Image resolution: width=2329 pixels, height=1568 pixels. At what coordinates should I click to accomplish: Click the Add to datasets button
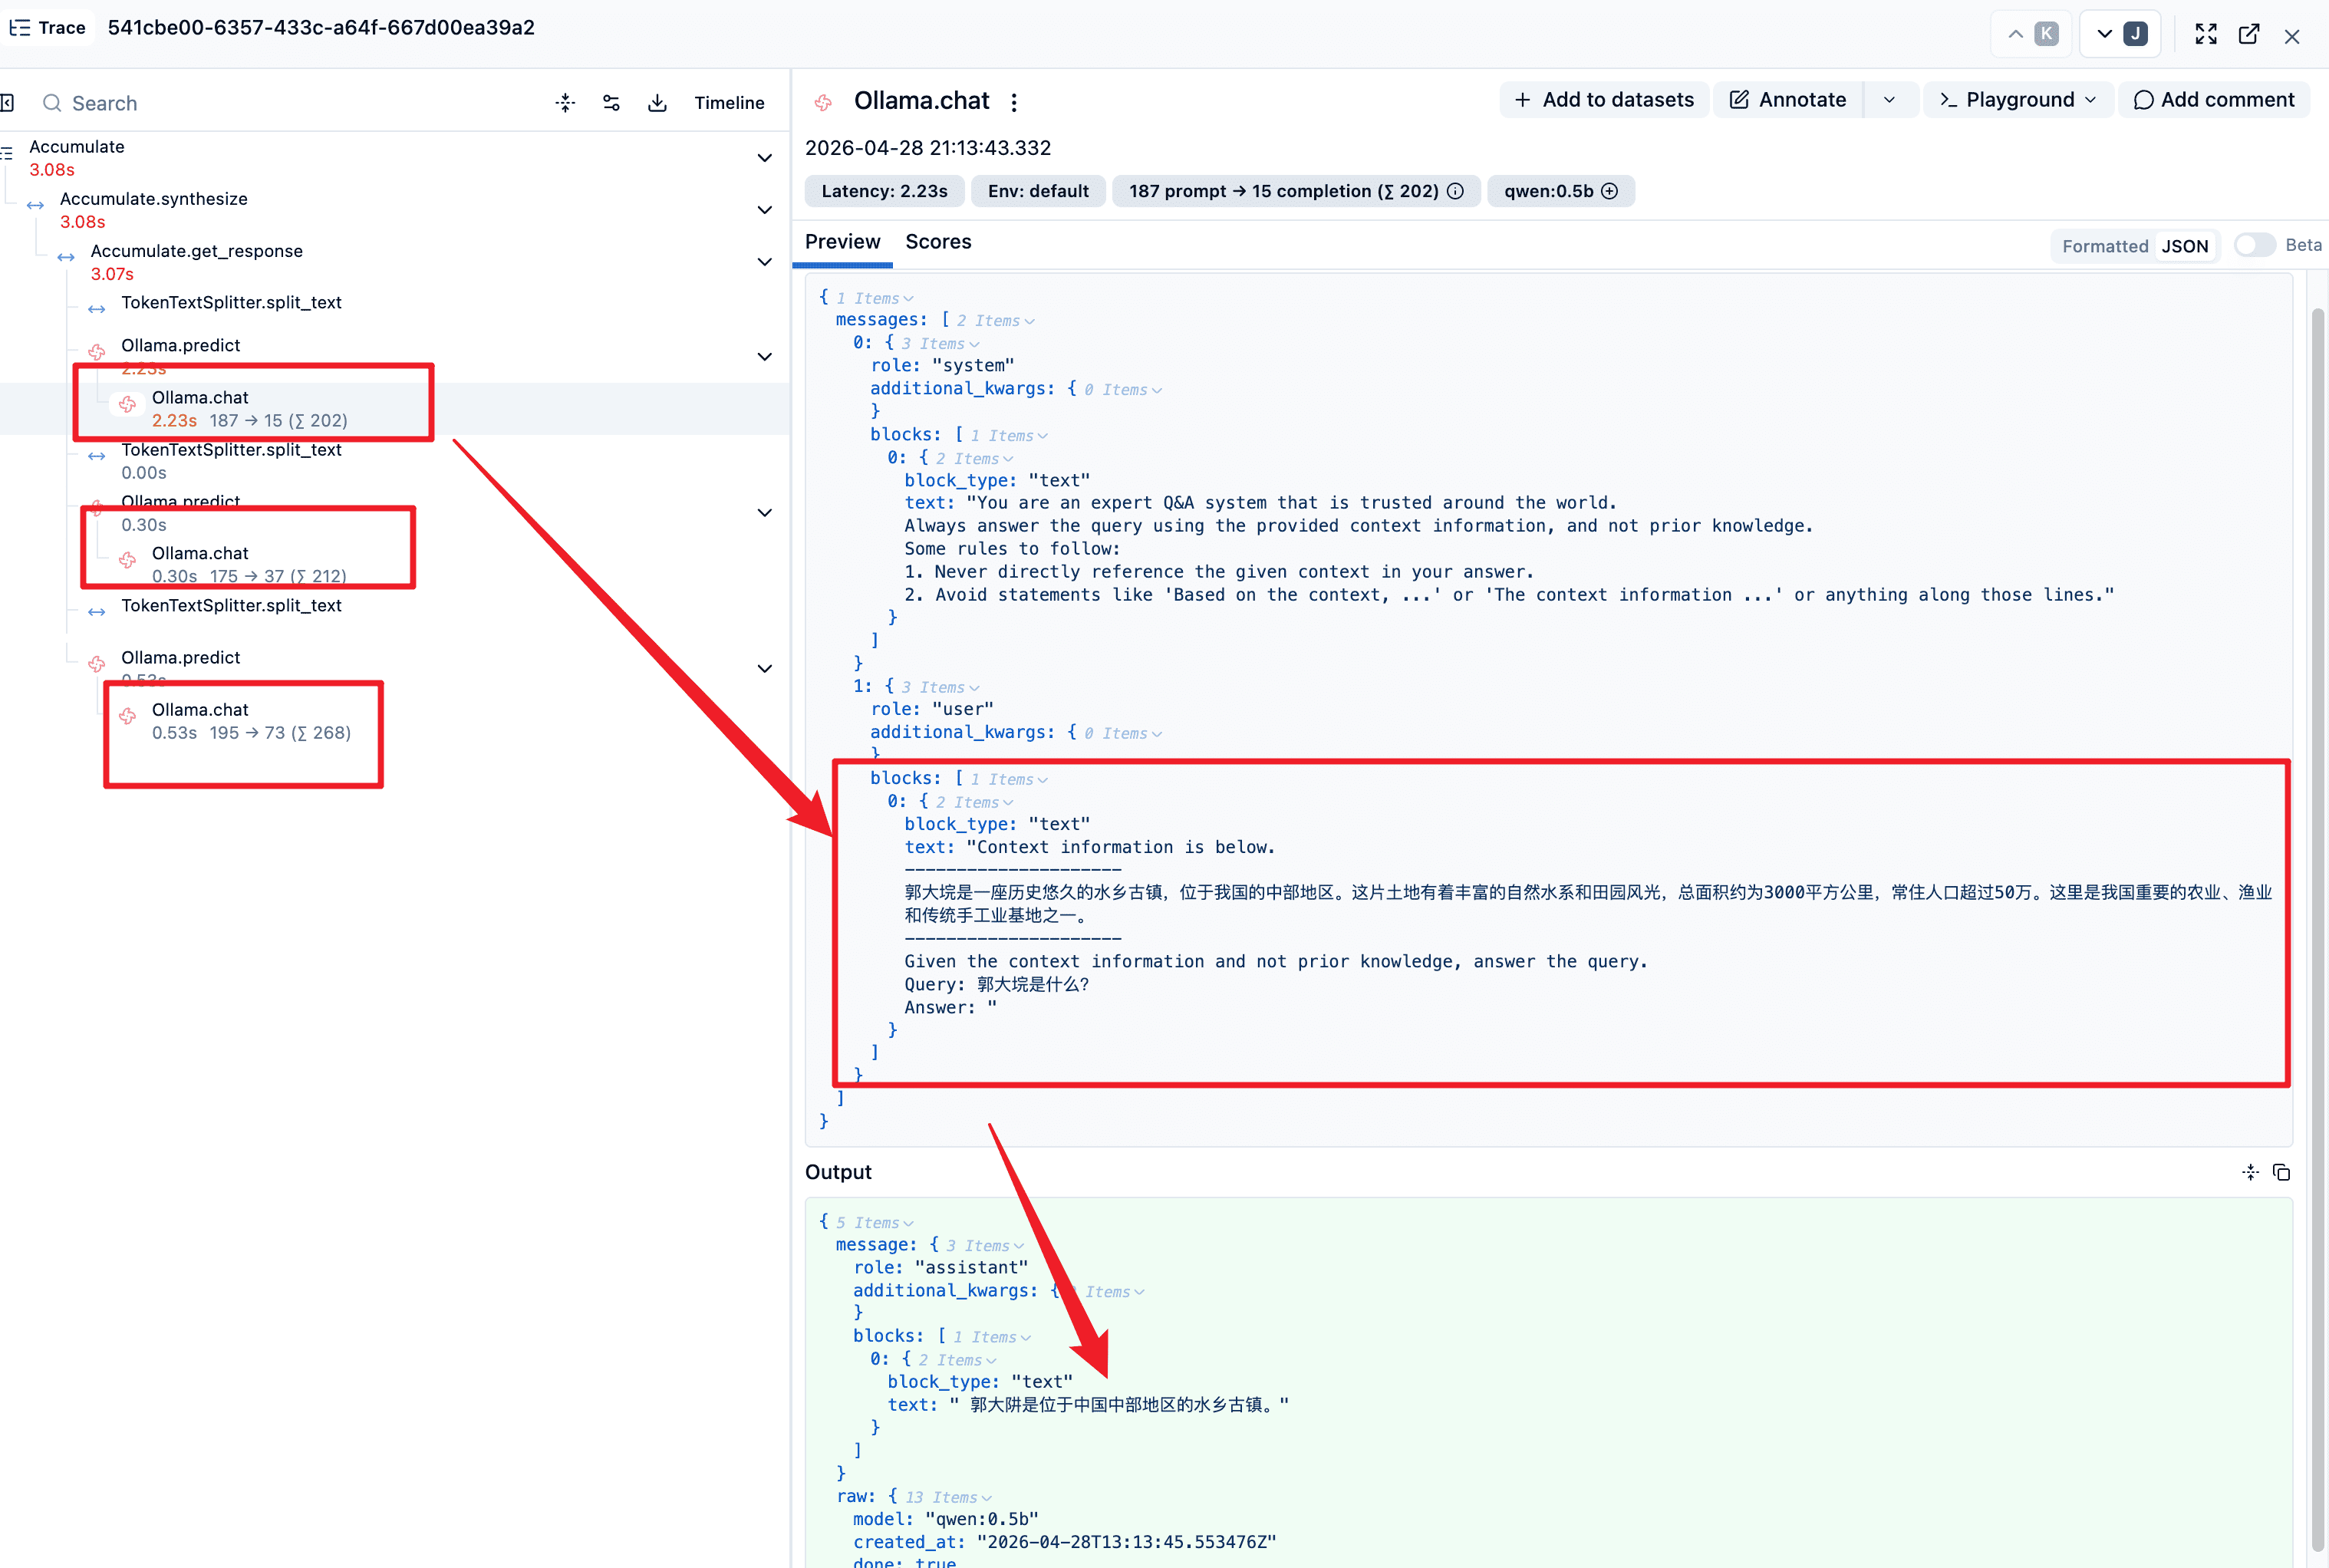[1604, 100]
